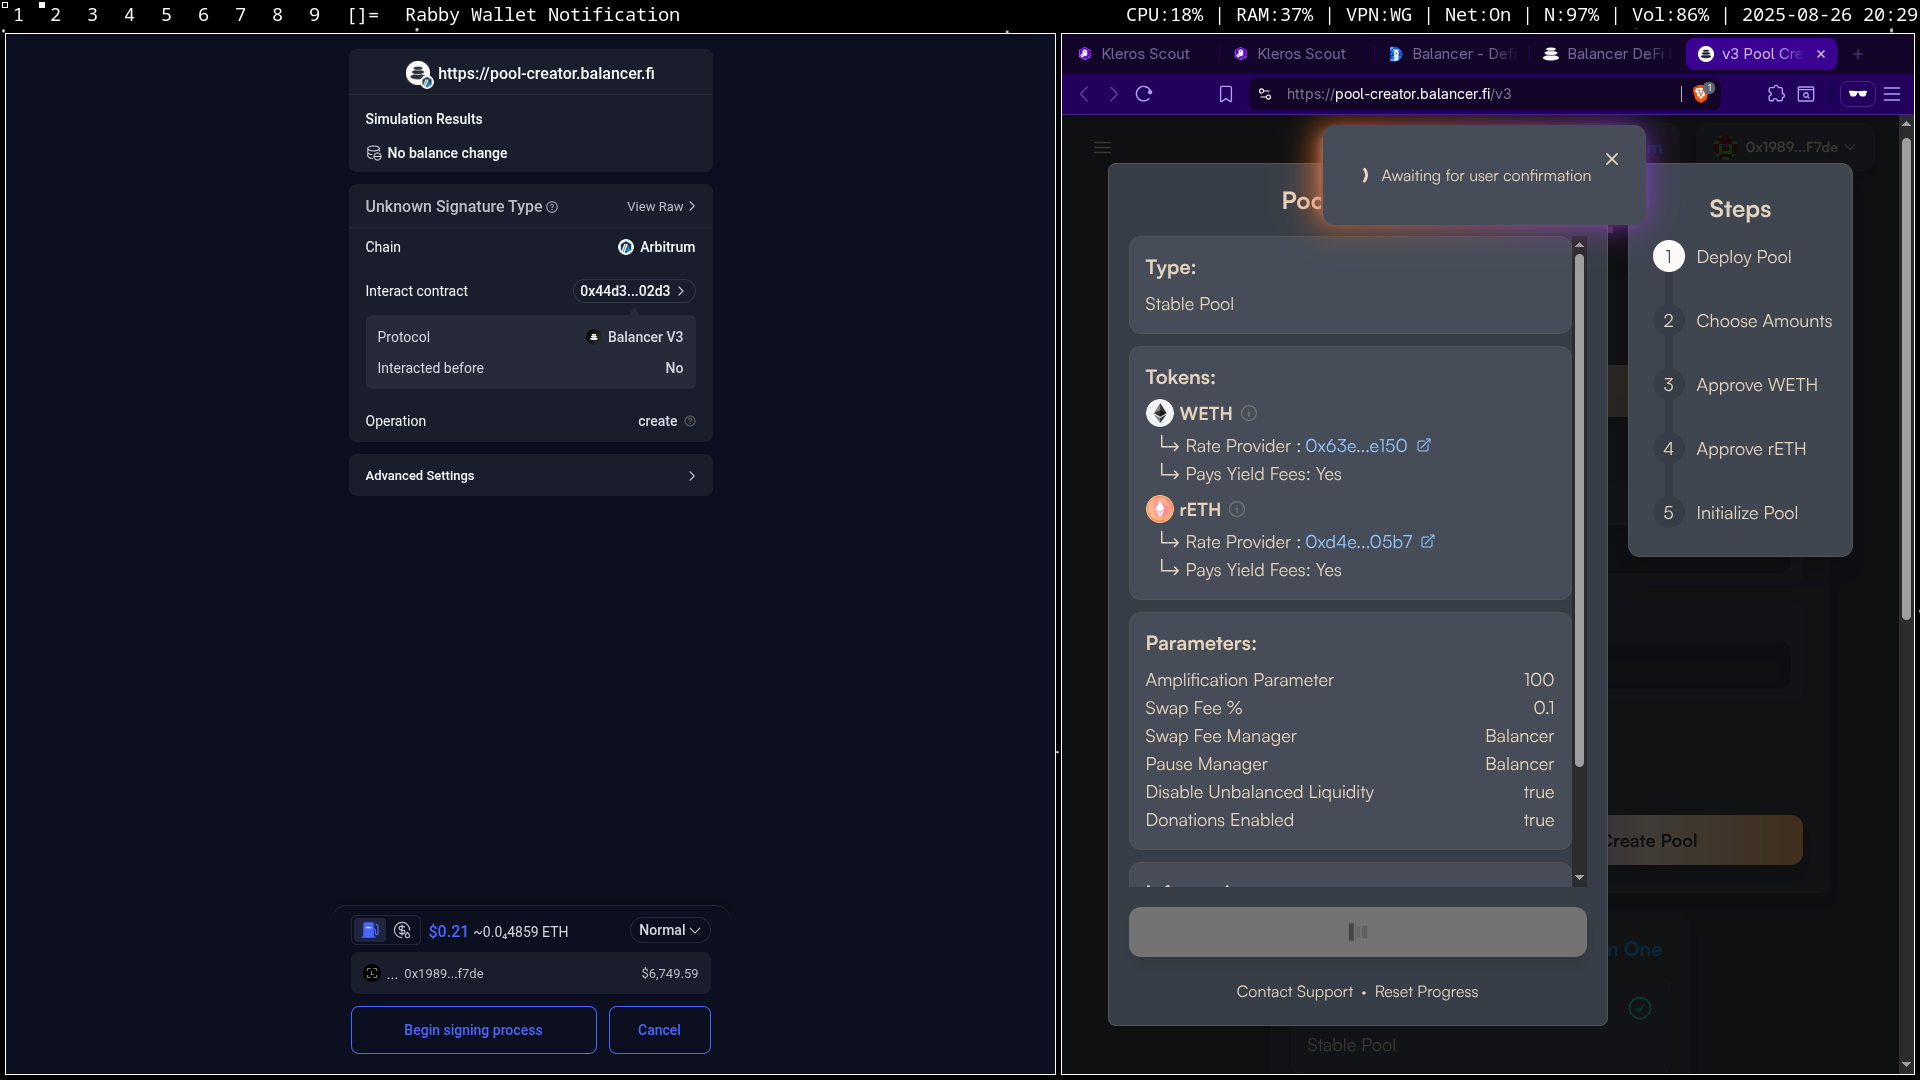Close Awaiting for user confirmation toast

1612,159
